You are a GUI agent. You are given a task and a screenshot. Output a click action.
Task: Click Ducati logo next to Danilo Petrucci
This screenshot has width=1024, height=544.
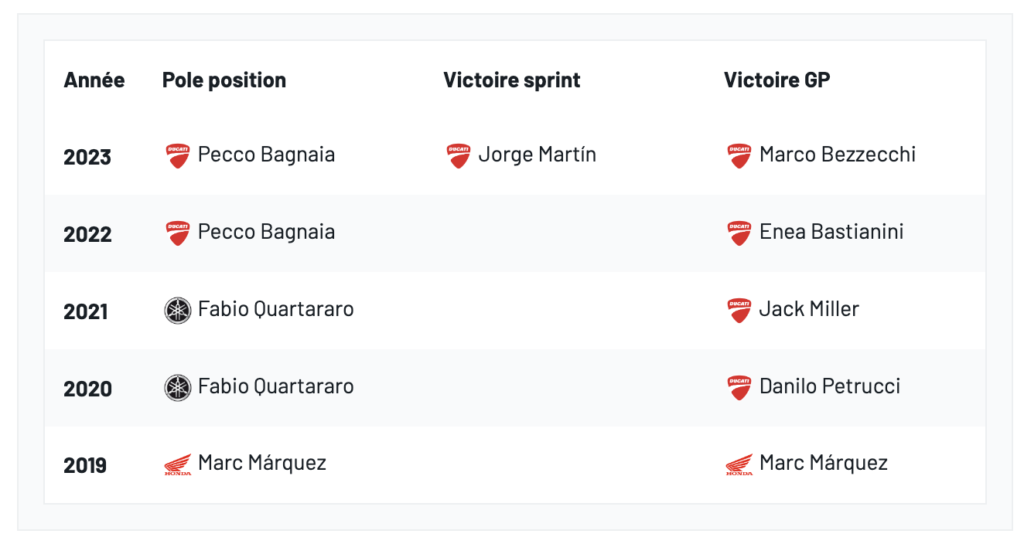[x=739, y=387]
